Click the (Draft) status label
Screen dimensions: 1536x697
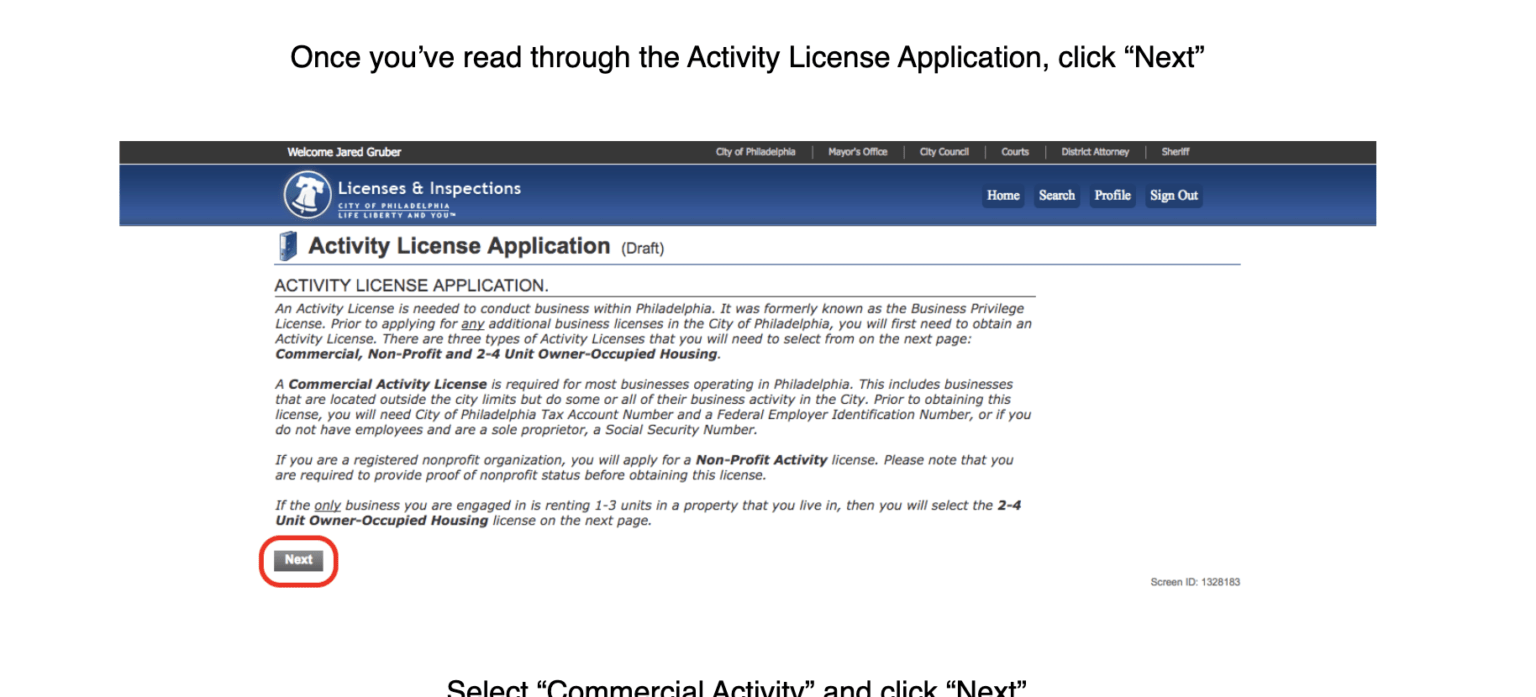[x=643, y=248]
